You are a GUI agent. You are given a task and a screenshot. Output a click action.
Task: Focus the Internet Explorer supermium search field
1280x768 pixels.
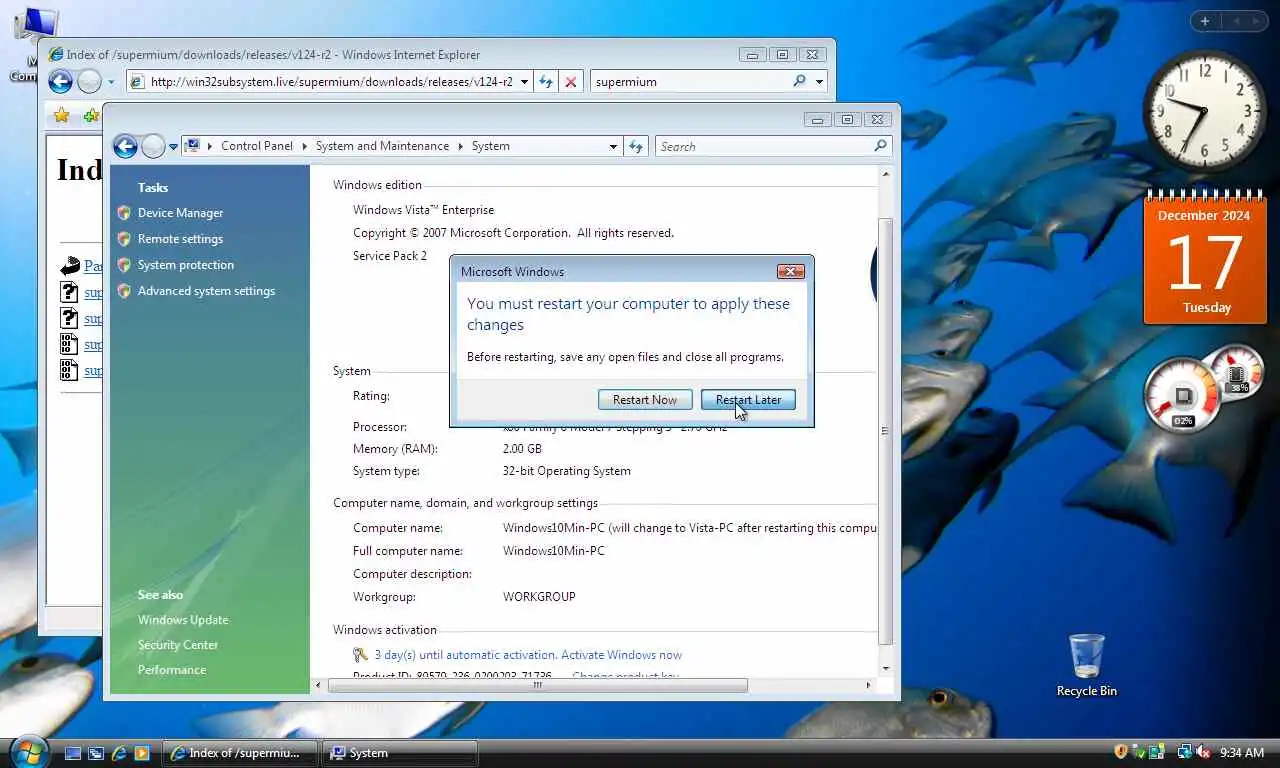click(690, 82)
